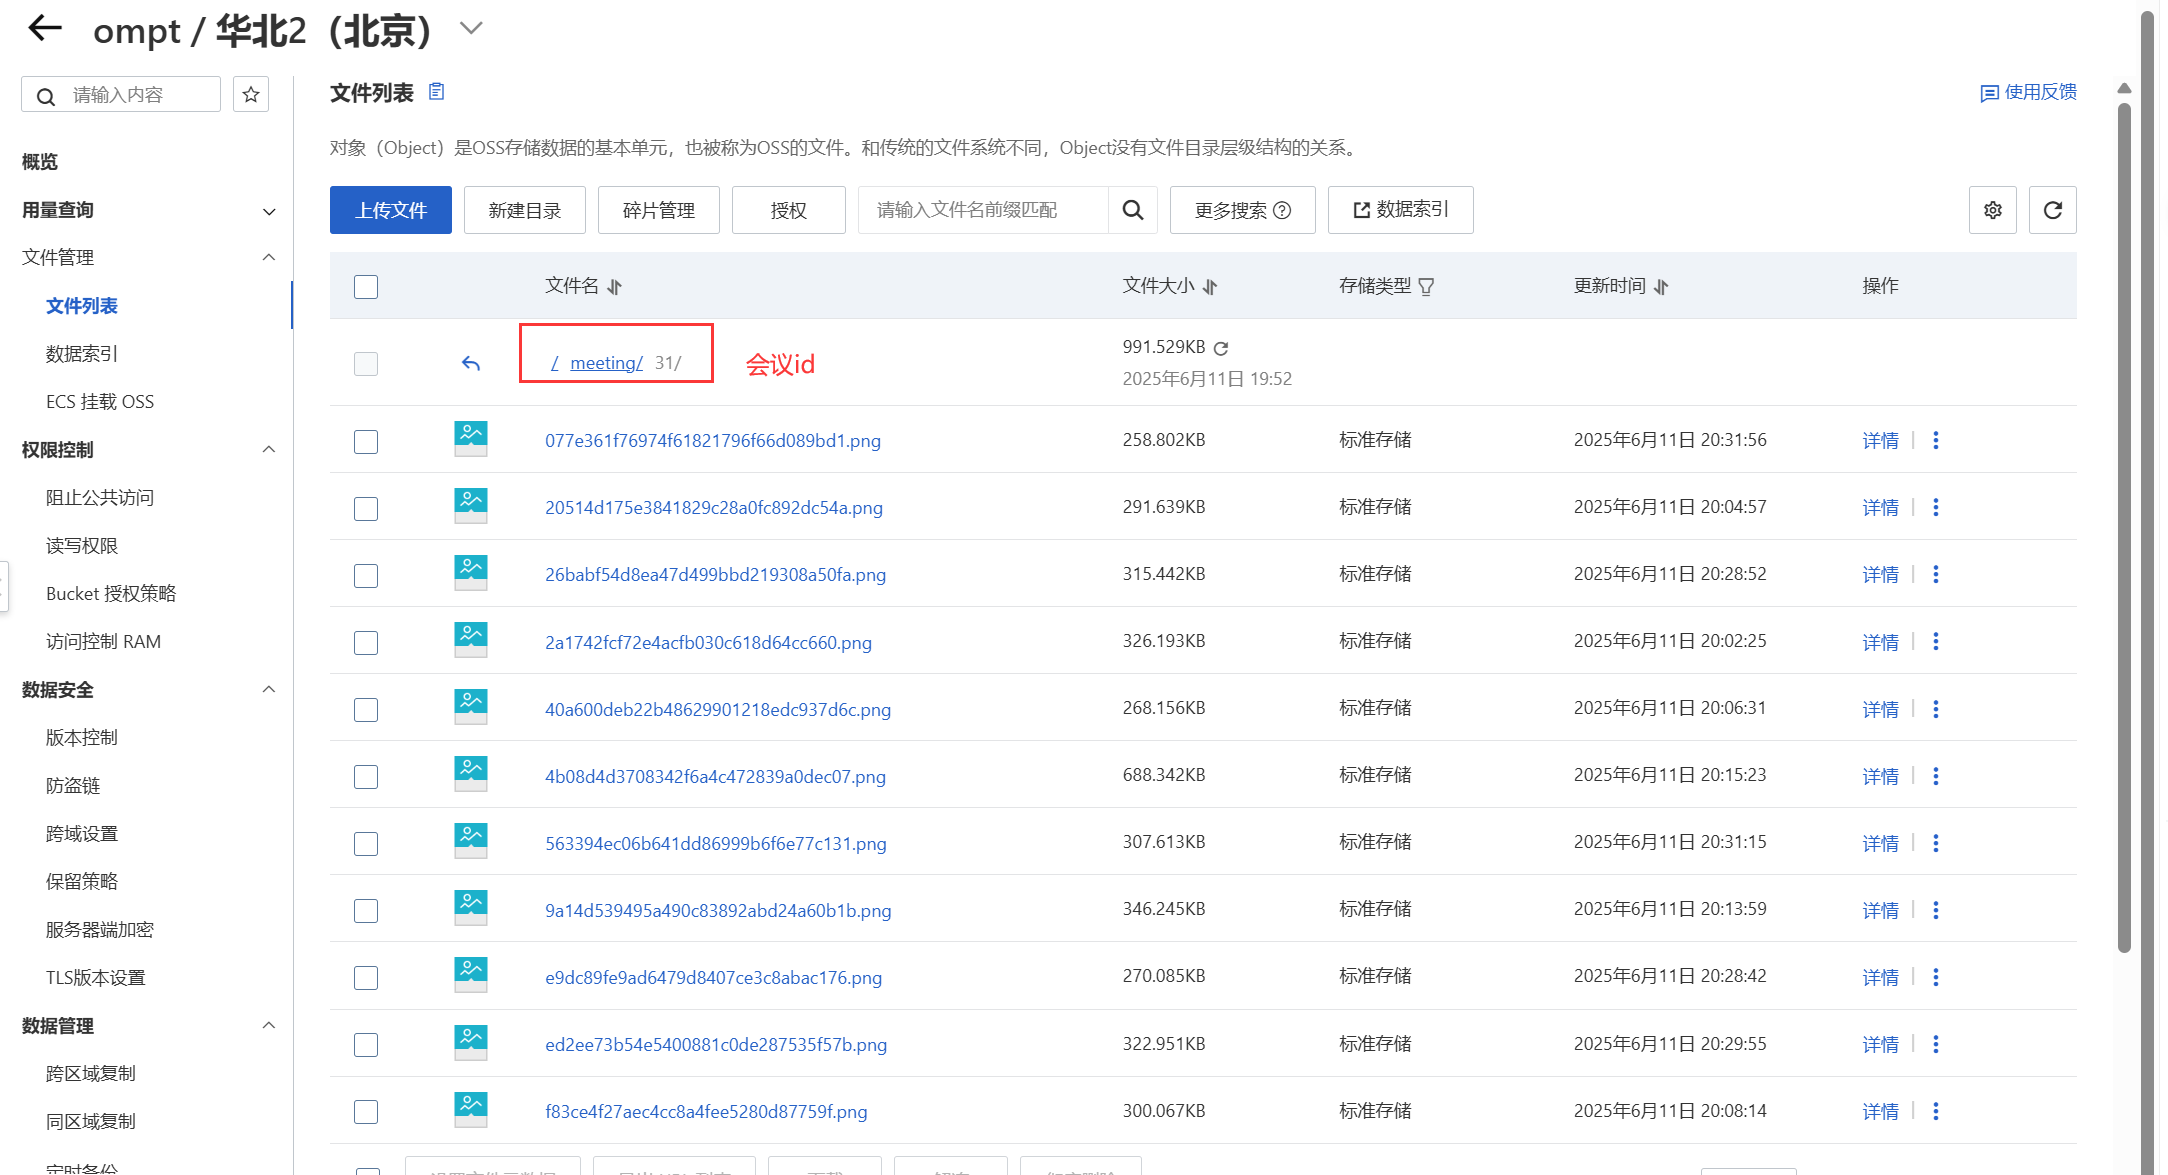Expand the 用量查询 sidebar section
The height and width of the screenshot is (1175, 2168).
pyautogui.click(x=268, y=211)
